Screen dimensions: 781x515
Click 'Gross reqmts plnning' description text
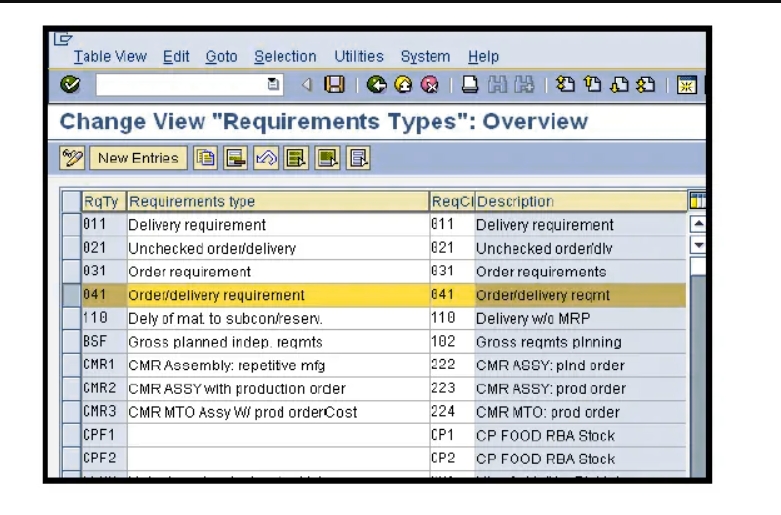coord(549,342)
